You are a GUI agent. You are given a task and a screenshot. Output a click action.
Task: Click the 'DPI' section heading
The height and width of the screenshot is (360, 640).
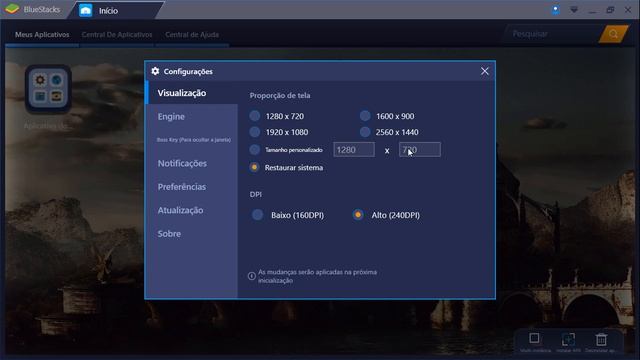point(256,195)
